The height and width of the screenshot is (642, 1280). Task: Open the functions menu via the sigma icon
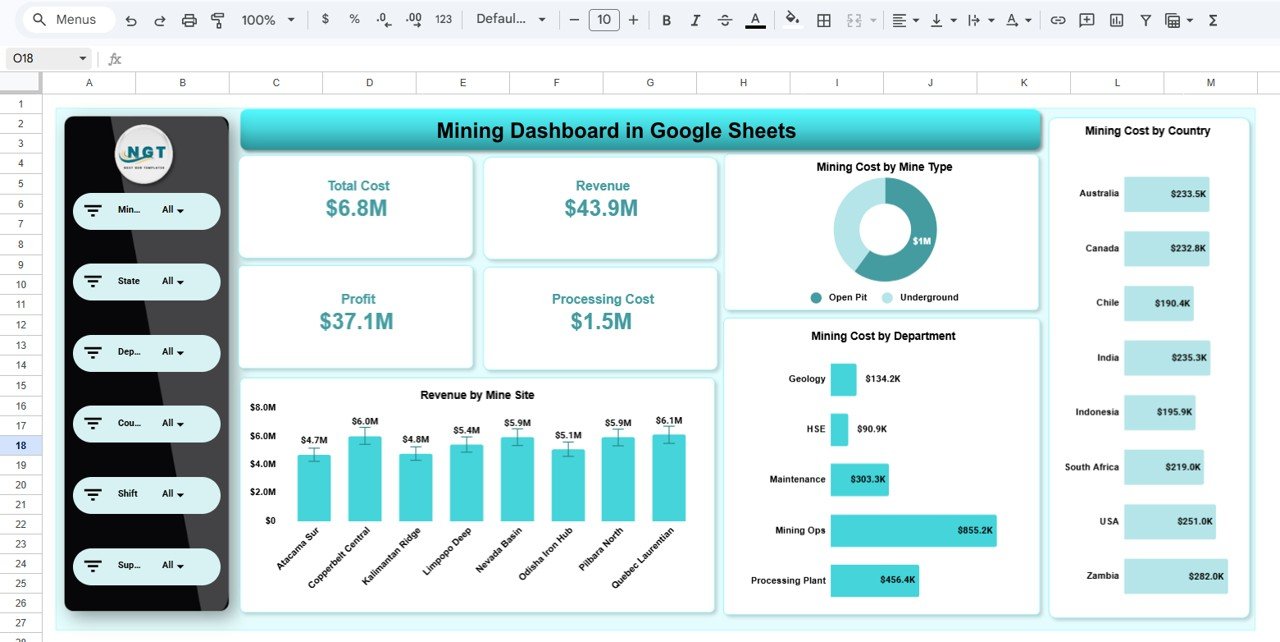1211,19
